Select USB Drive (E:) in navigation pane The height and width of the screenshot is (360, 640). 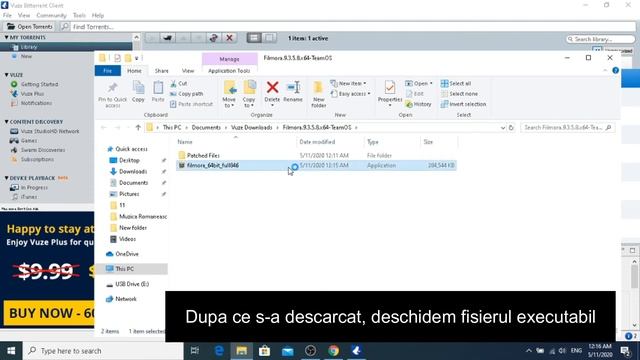(132, 284)
